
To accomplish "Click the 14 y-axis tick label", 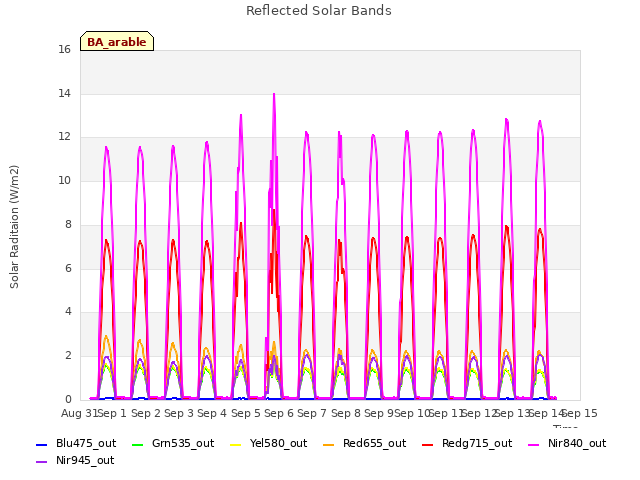I will [64, 93].
